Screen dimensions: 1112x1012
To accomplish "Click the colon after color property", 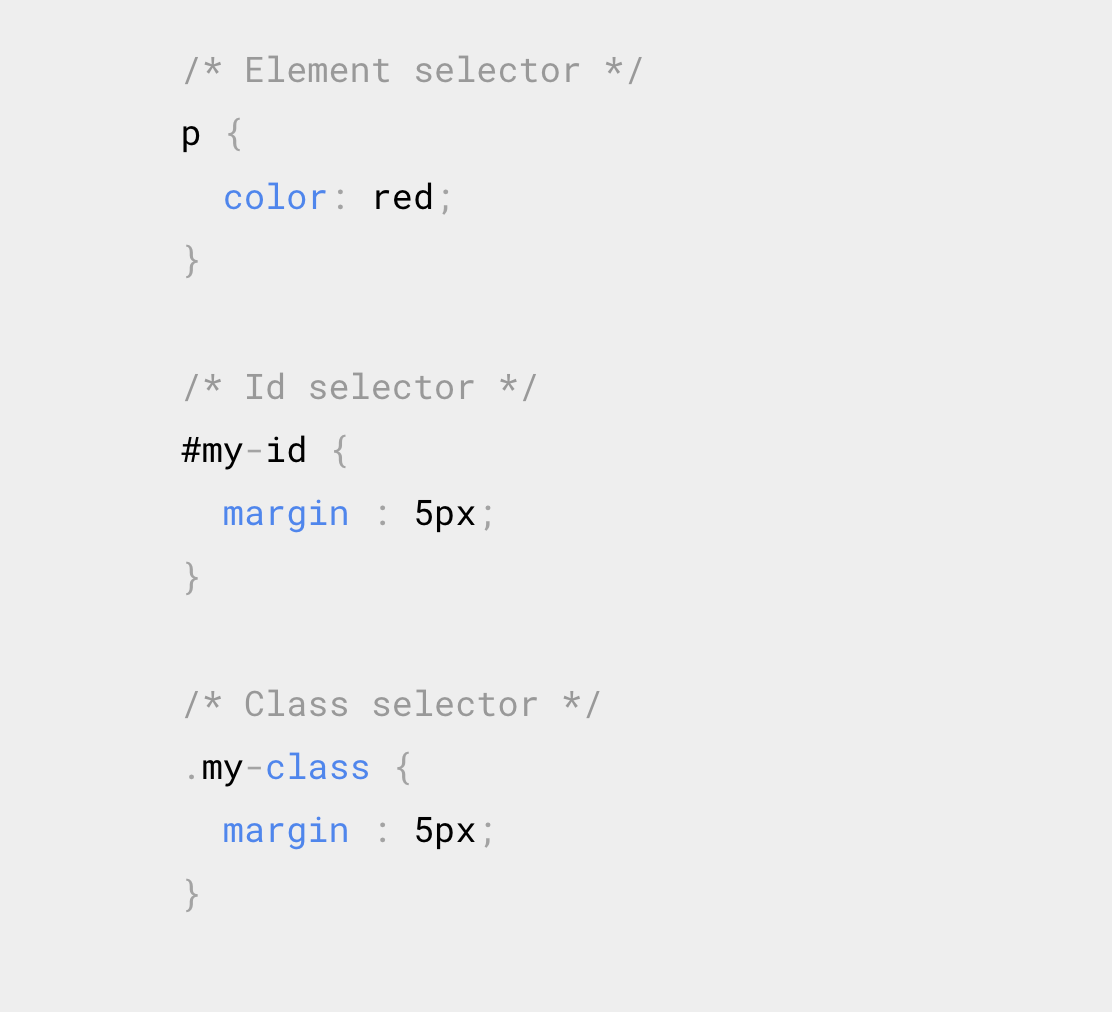I will 340,199.
